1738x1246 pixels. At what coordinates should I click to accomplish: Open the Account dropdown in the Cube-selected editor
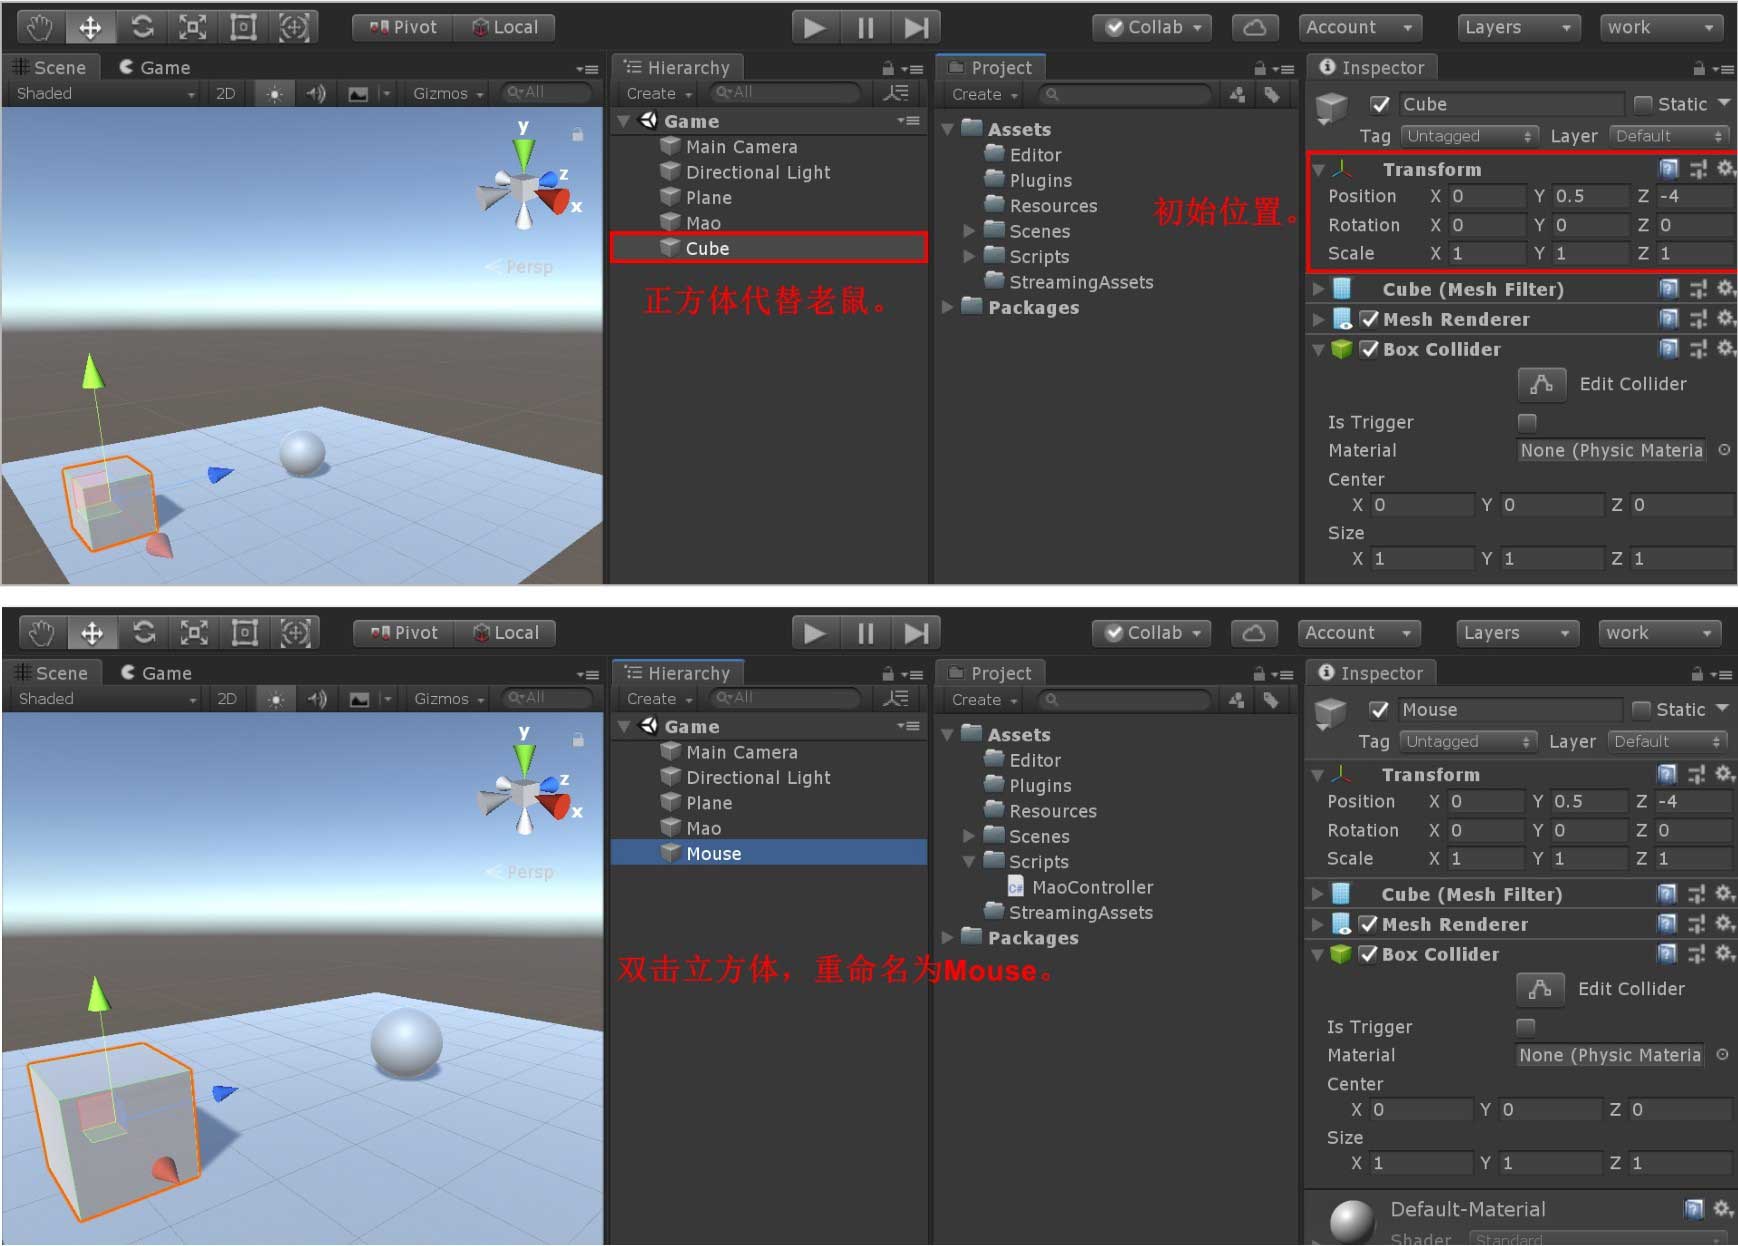(x=1360, y=27)
